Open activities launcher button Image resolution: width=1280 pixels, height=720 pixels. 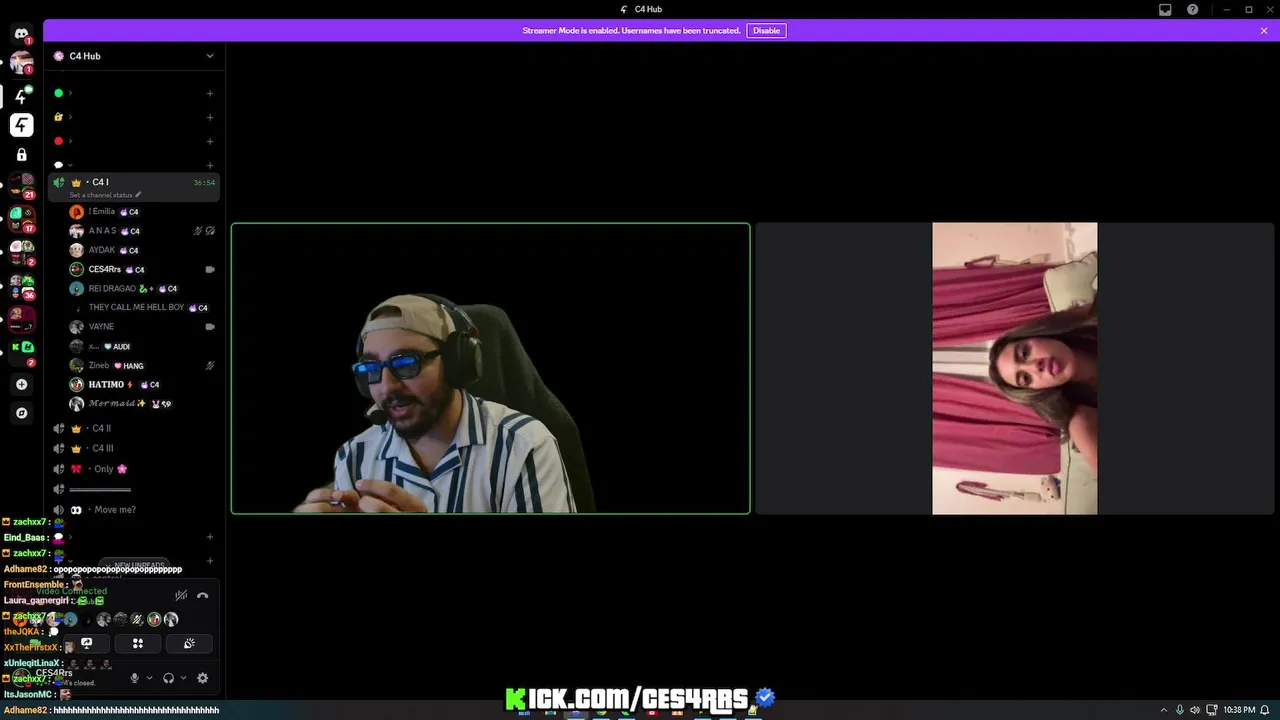138,643
